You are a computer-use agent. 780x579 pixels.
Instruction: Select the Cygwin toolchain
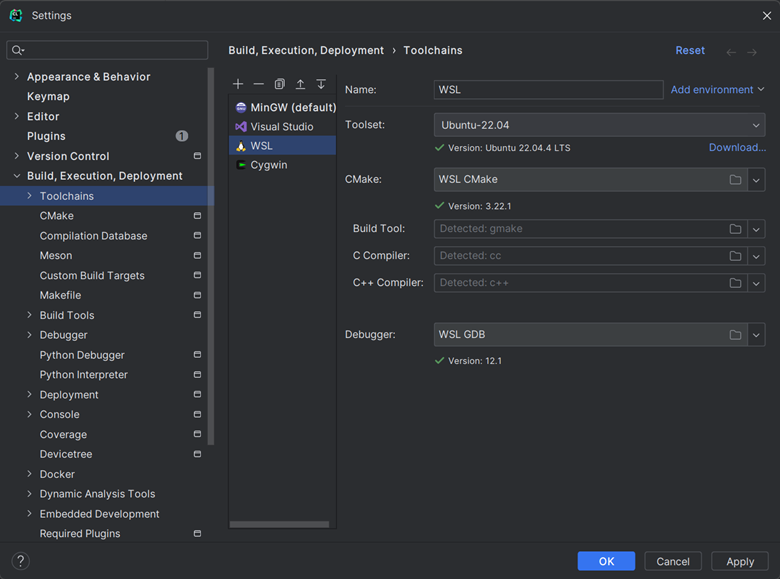point(283,165)
